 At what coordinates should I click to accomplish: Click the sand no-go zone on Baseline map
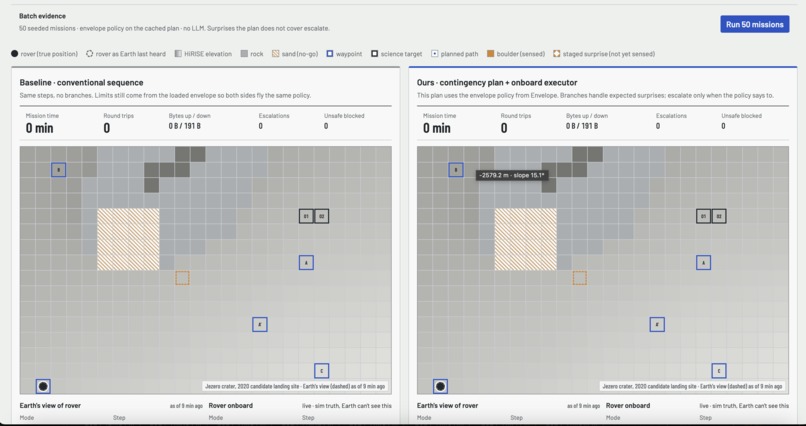coord(128,239)
